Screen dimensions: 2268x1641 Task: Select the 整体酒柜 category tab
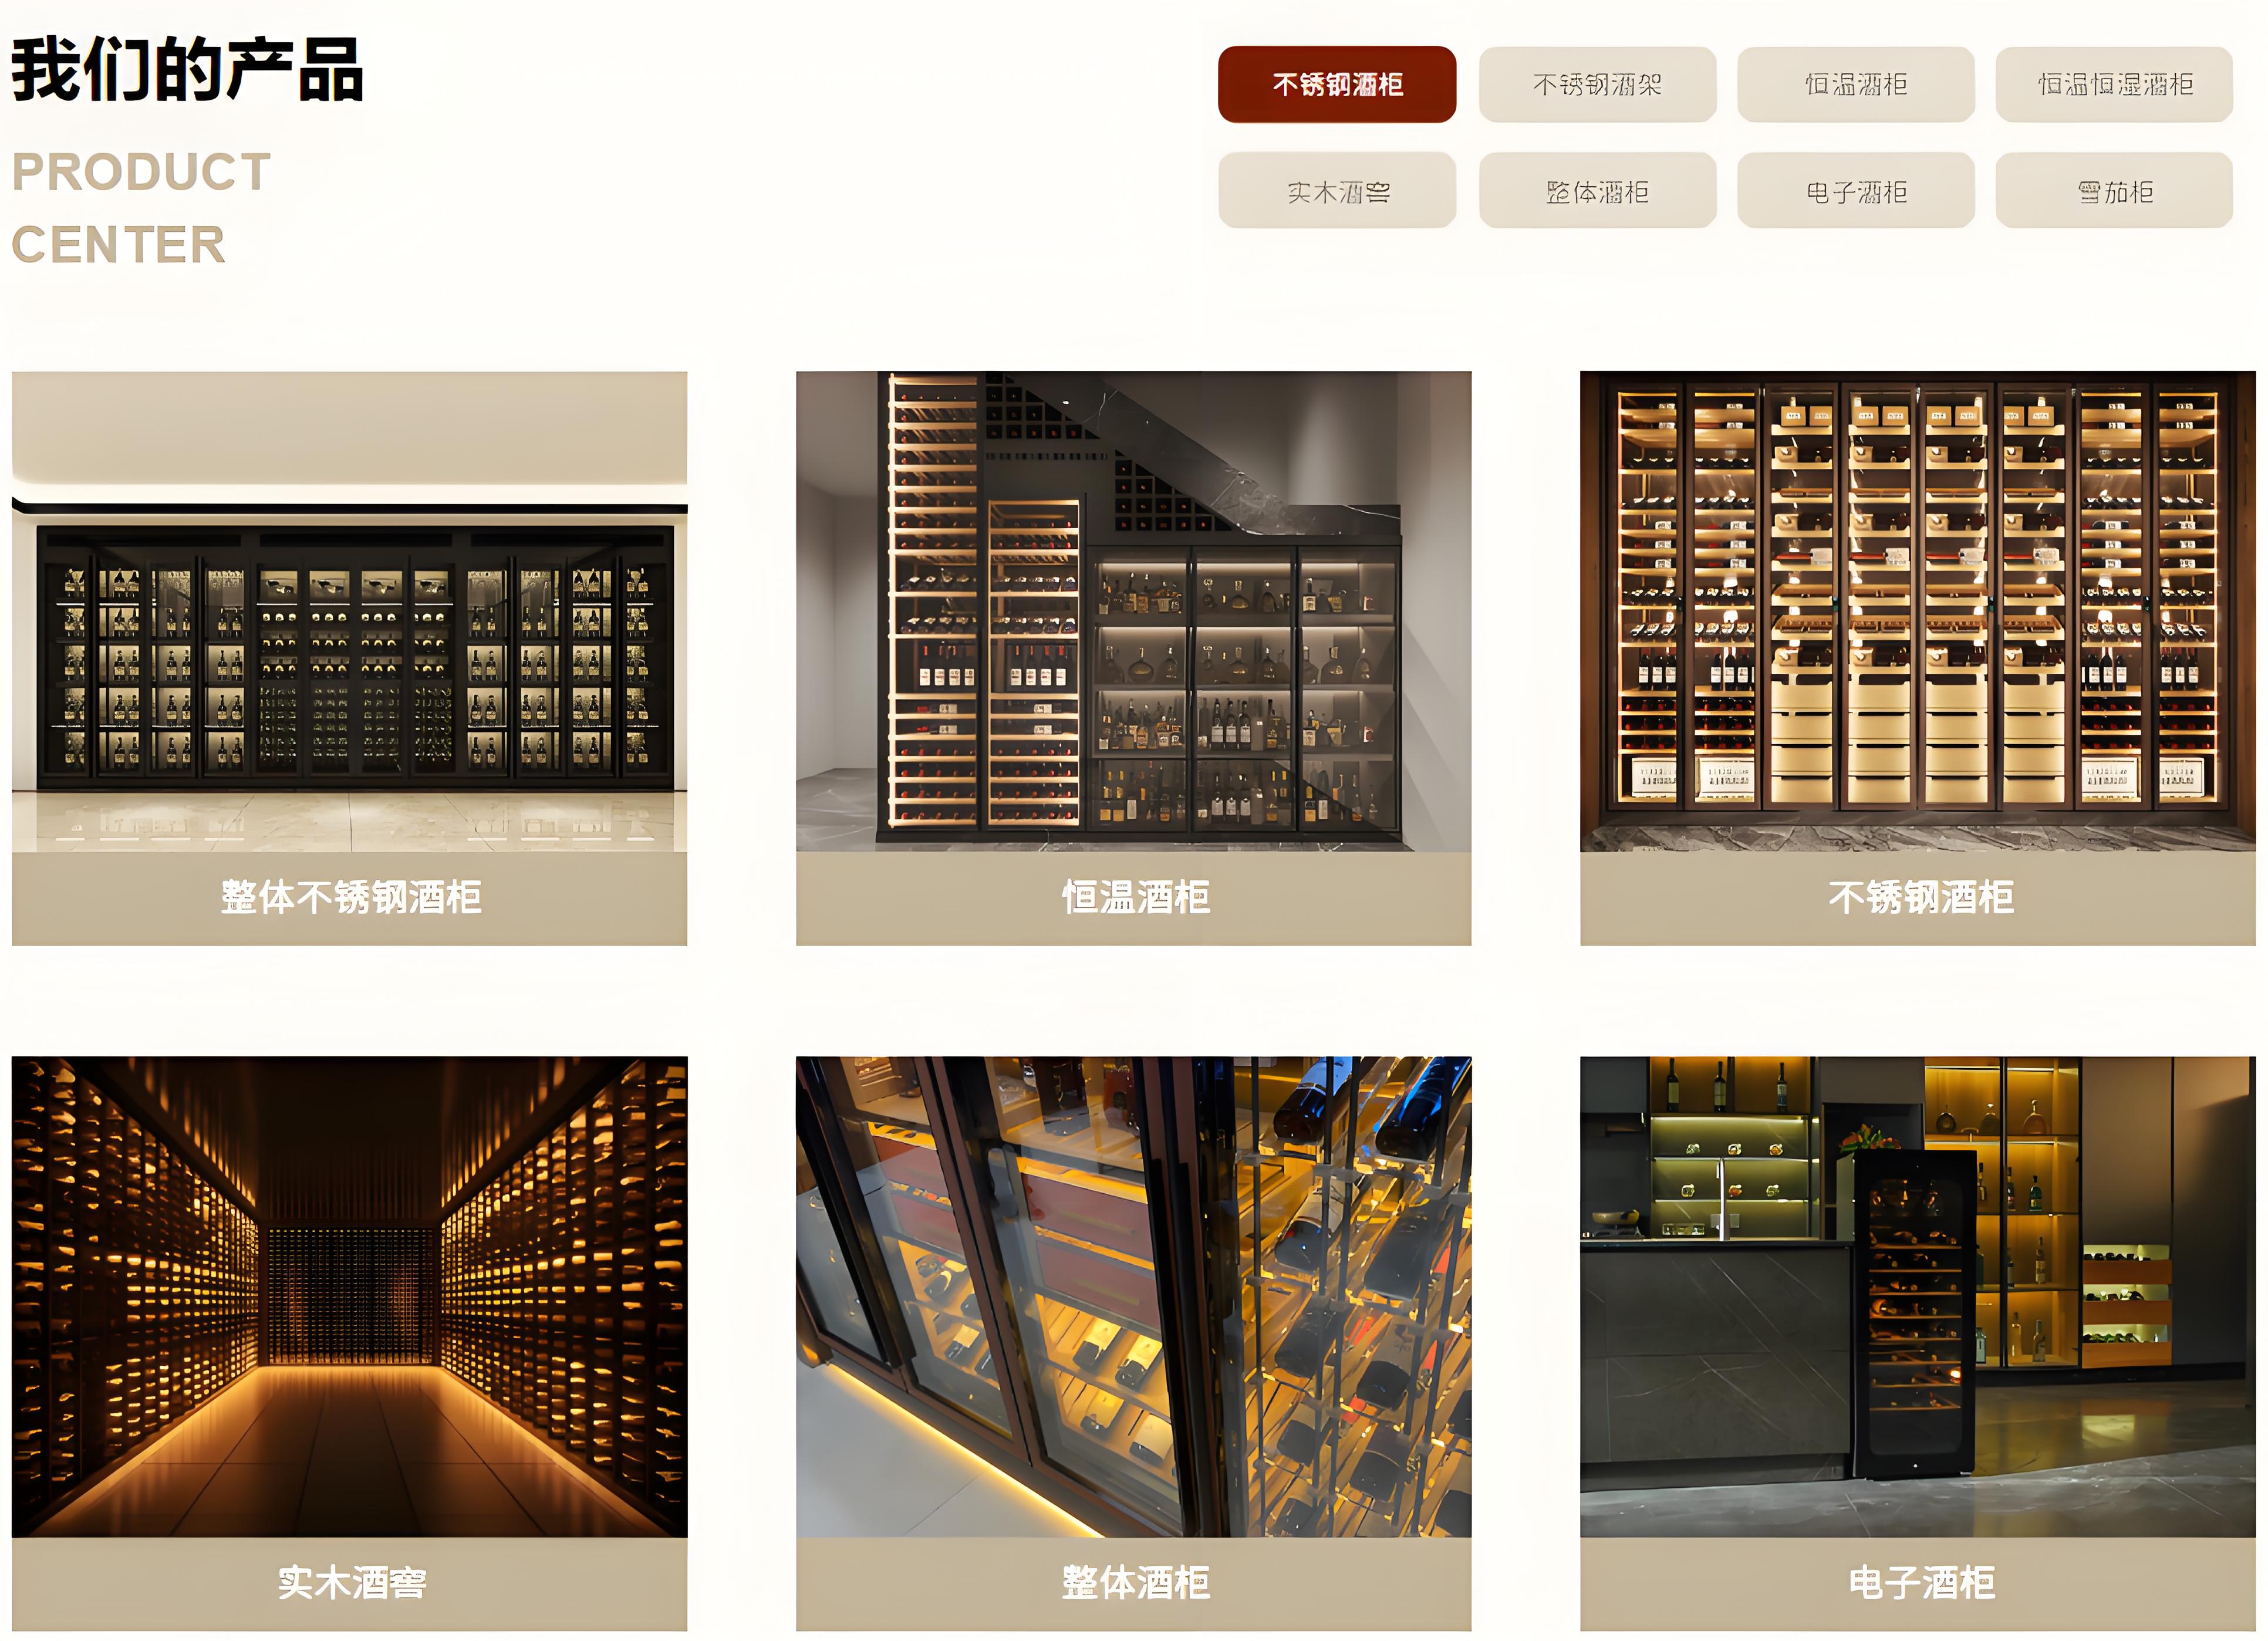[1597, 191]
